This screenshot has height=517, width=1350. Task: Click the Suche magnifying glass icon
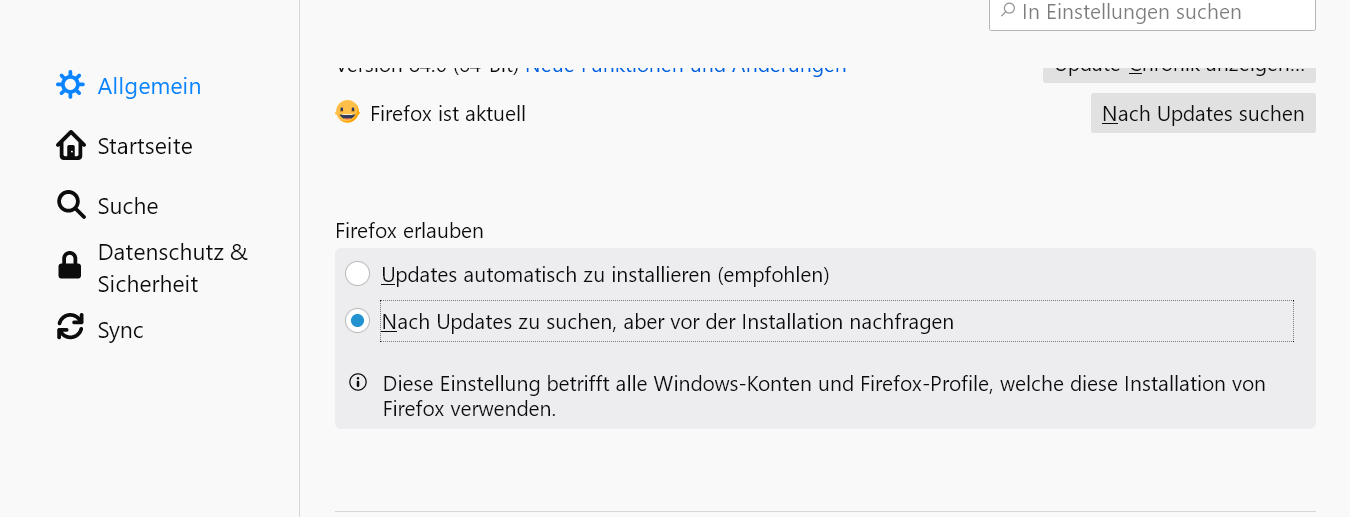click(70, 206)
